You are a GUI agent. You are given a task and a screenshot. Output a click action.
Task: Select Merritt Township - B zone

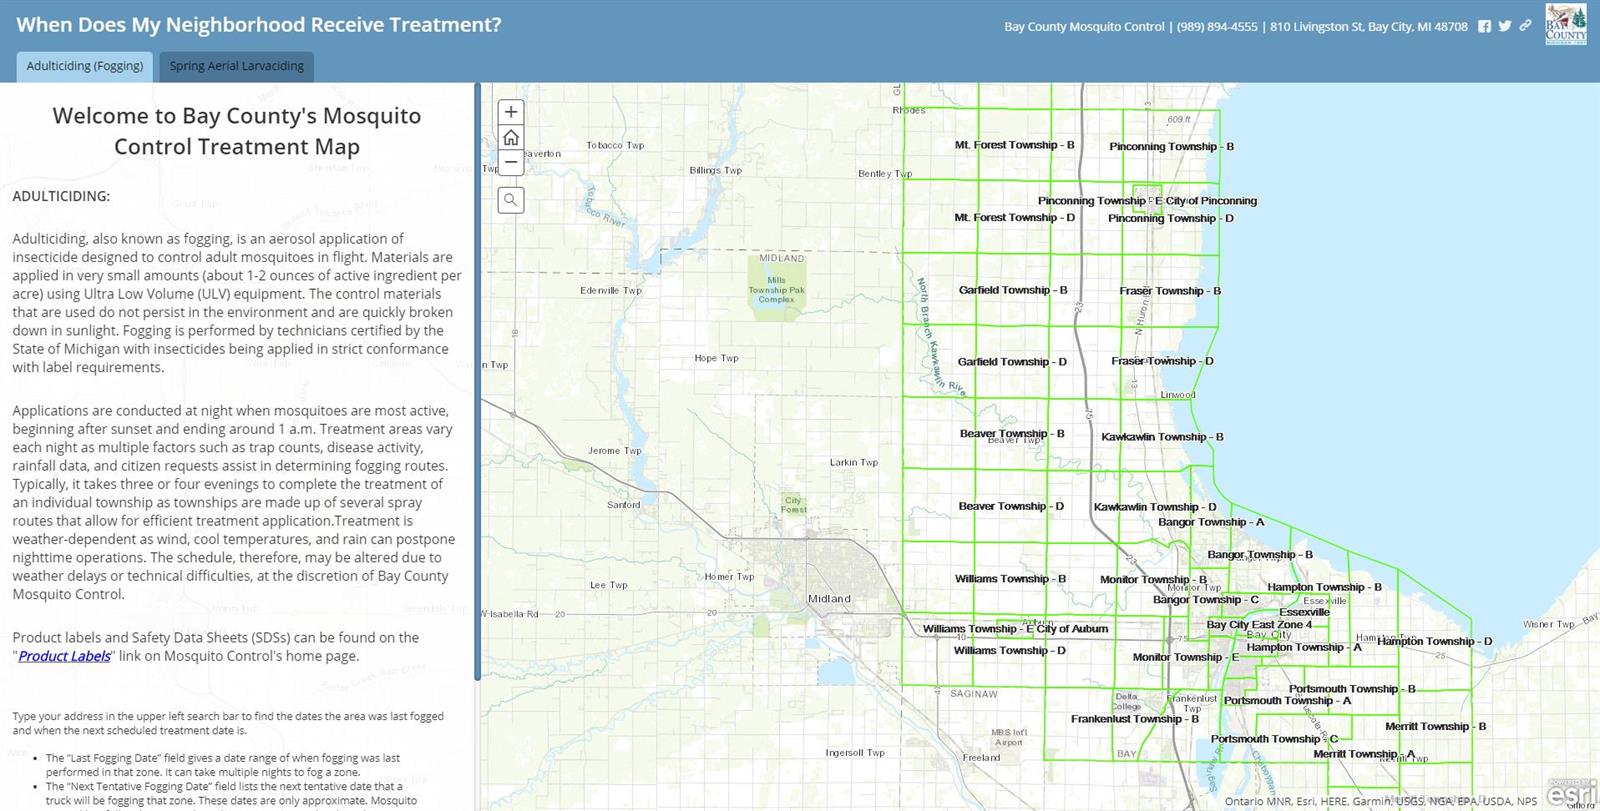pos(1435,727)
